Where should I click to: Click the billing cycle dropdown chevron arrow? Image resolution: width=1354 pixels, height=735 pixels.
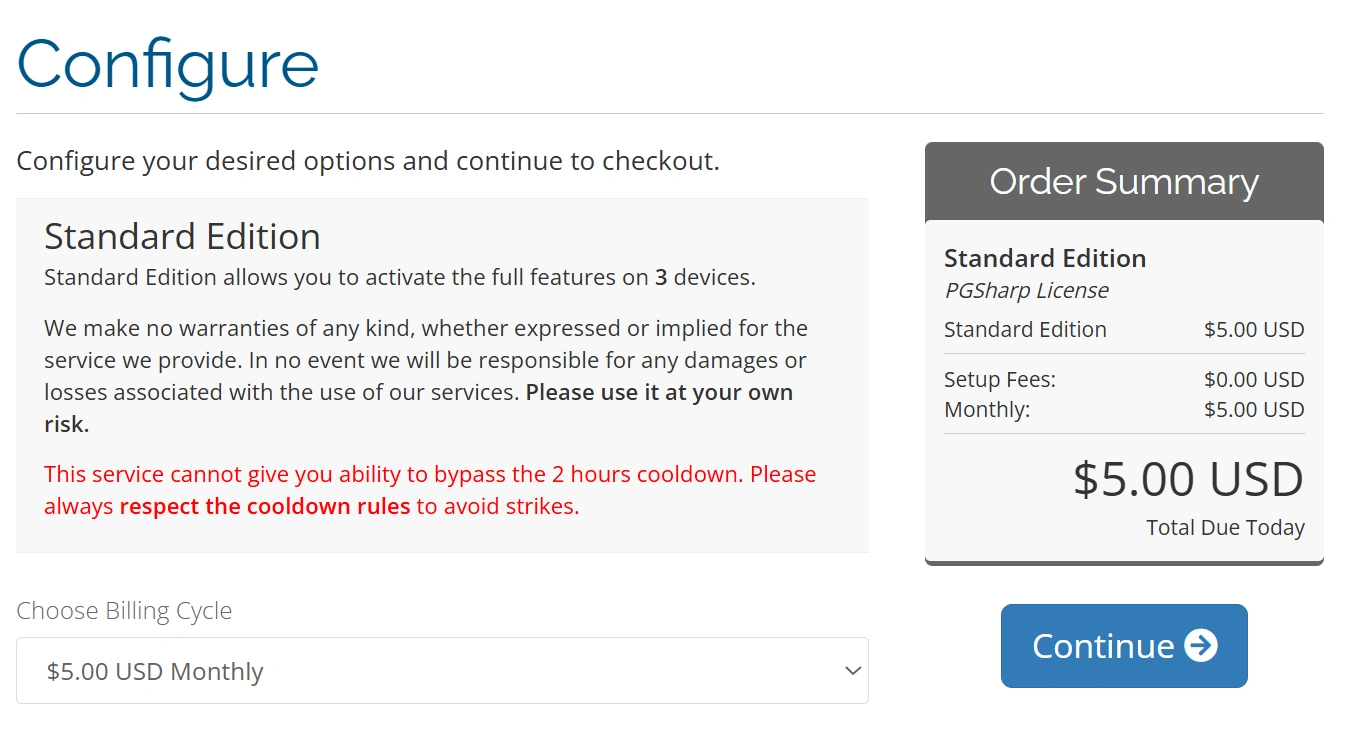(x=852, y=671)
